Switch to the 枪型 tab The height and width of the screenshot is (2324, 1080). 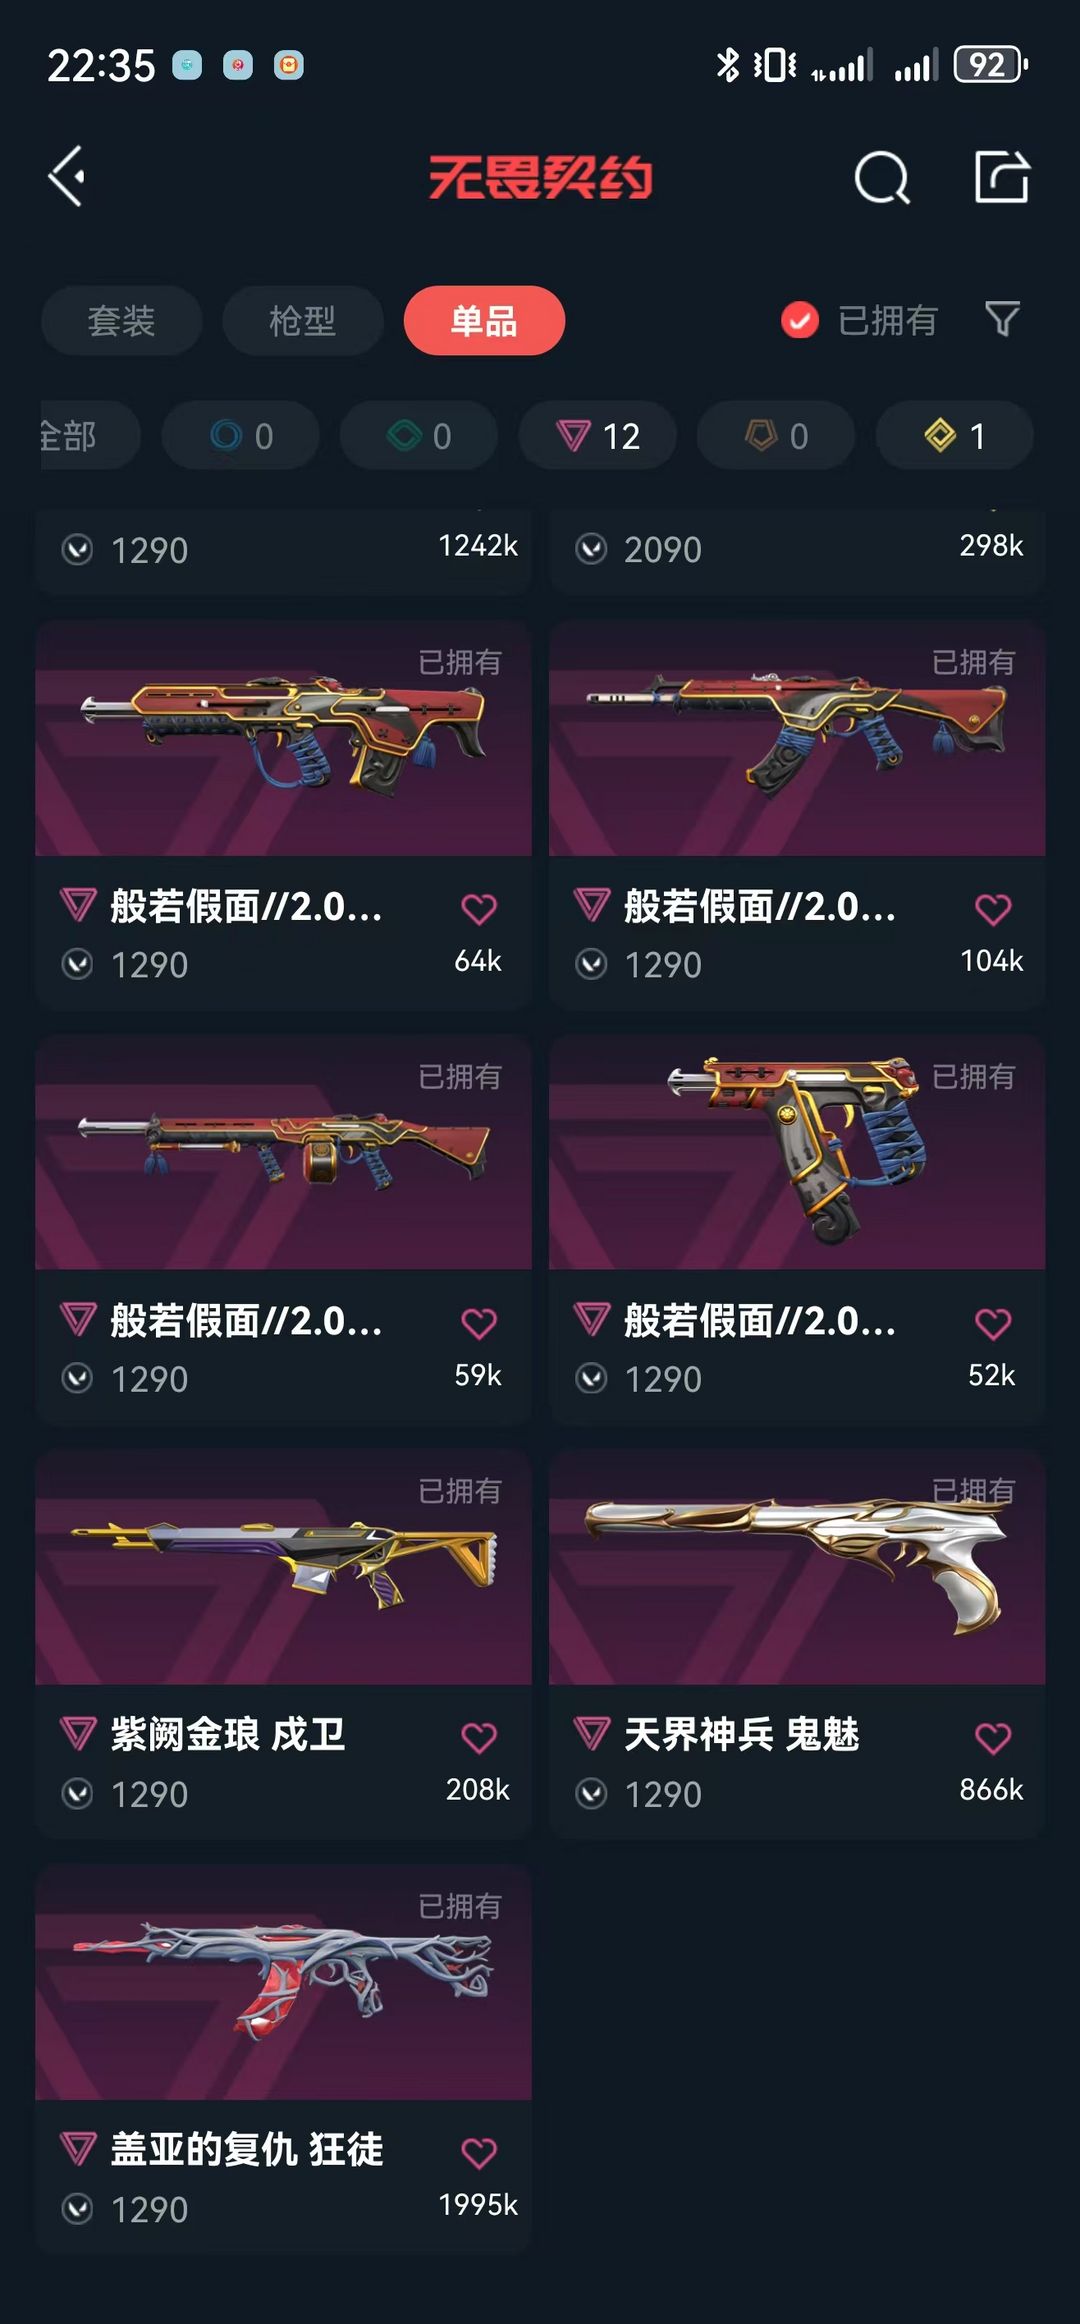[x=303, y=320]
